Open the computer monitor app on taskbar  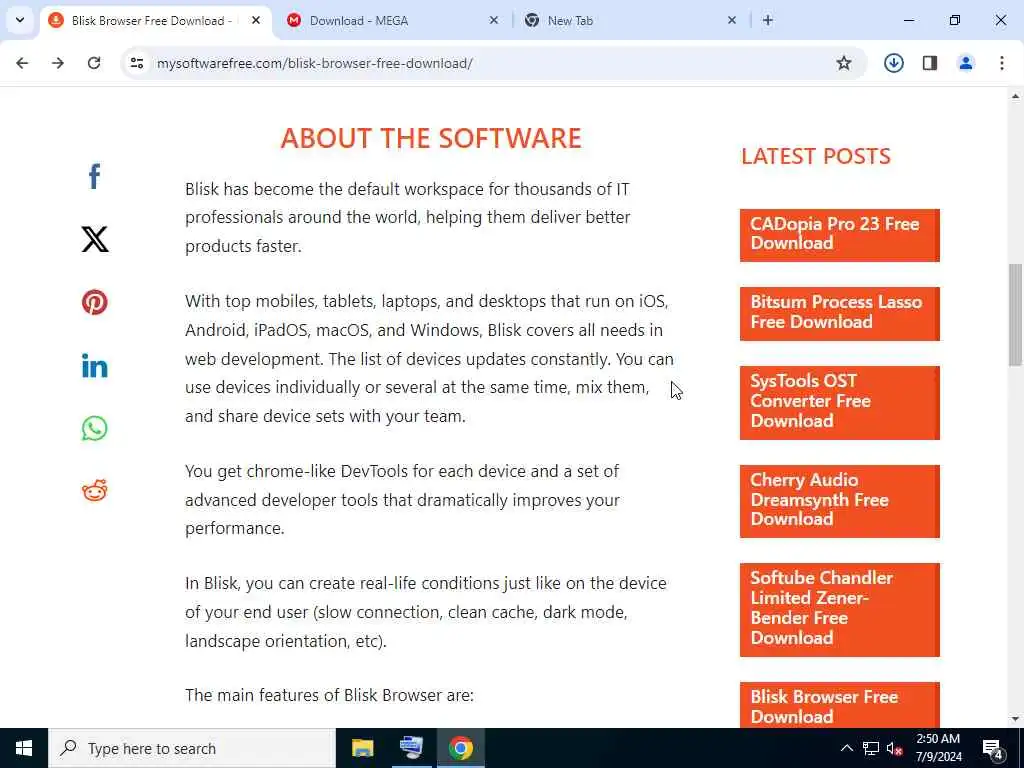pyautogui.click(x=411, y=748)
